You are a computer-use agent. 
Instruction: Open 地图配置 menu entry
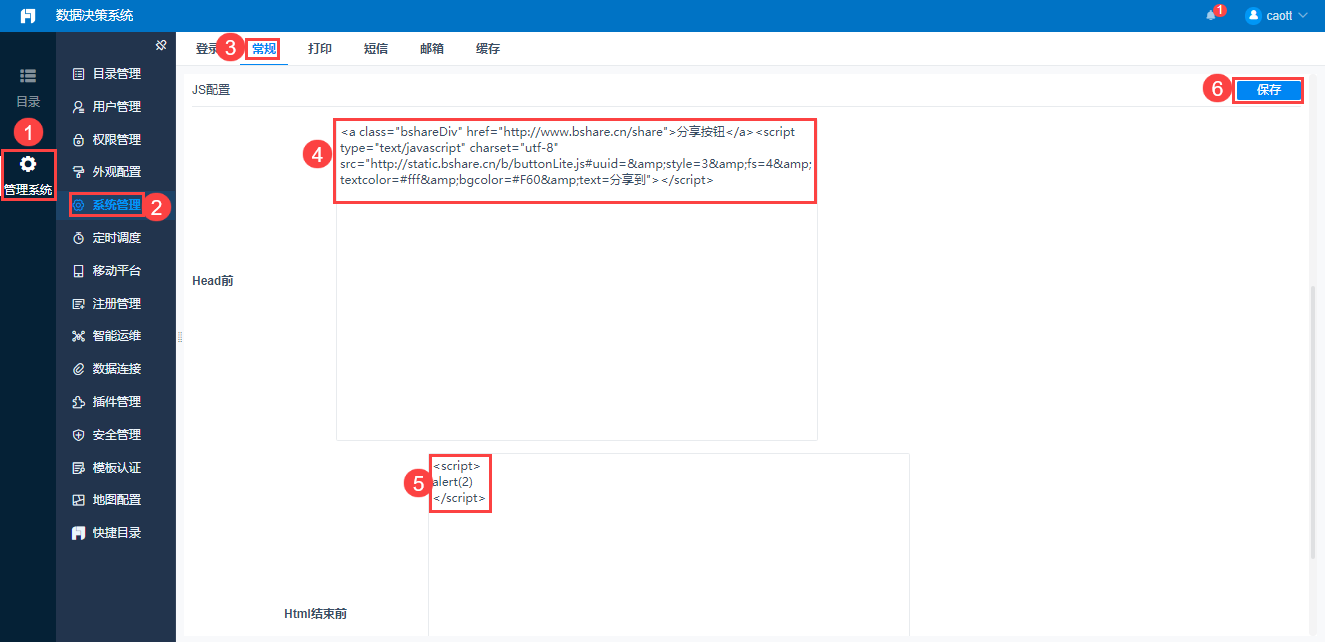tap(116, 500)
